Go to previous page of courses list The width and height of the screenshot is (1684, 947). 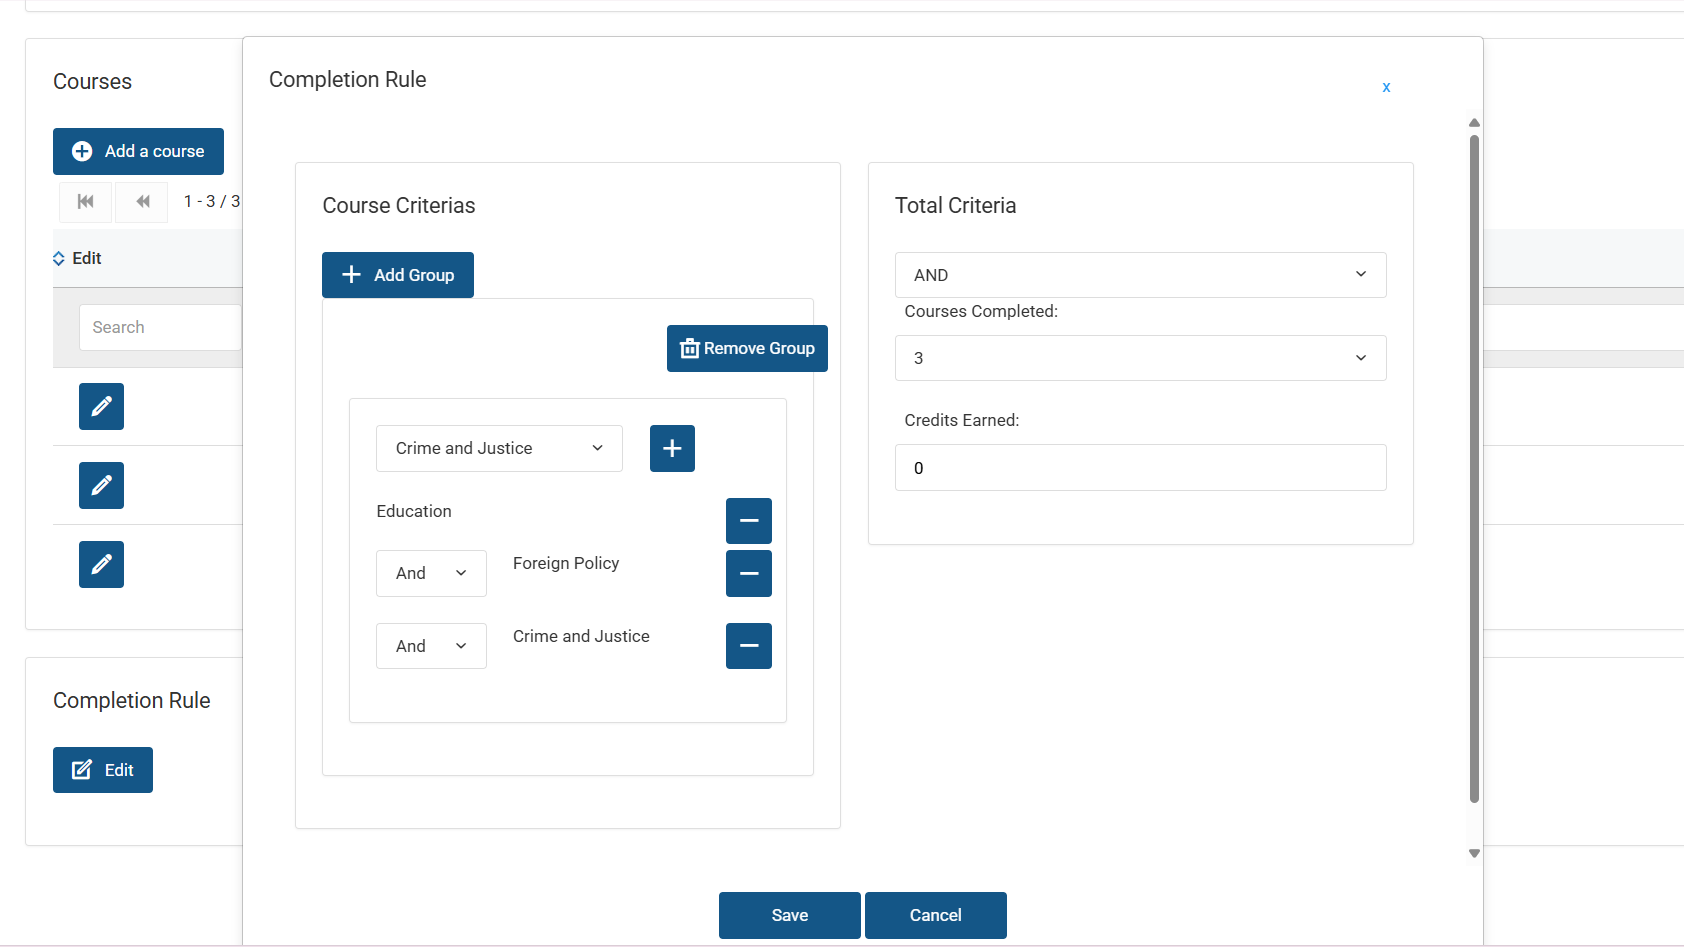click(142, 202)
